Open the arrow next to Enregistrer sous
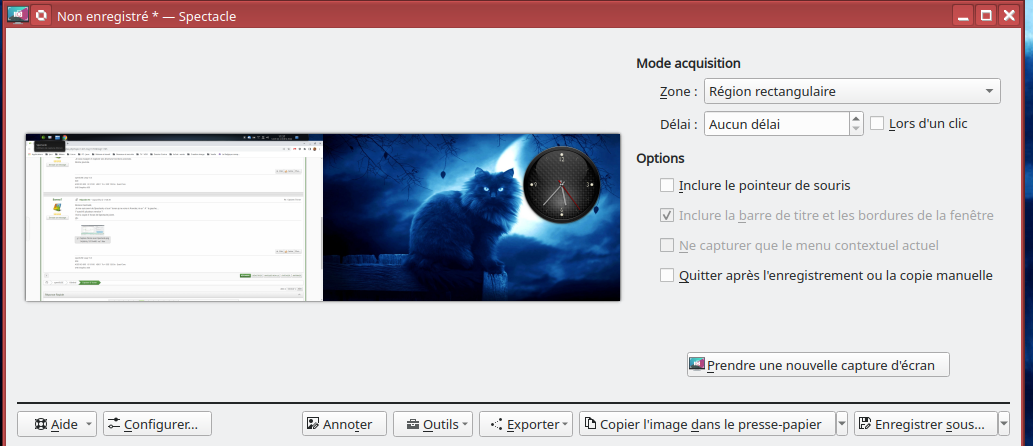Image resolution: width=1033 pixels, height=446 pixels. pos(1003,424)
